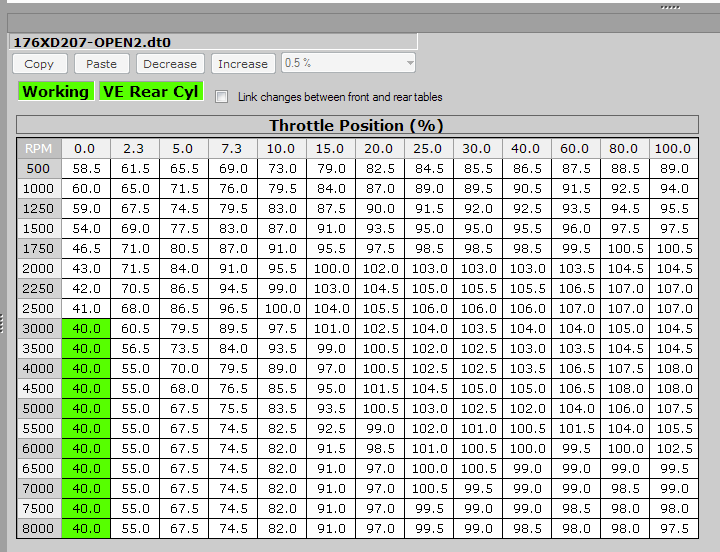This screenshot has width=720, height=552.
Task: Open the 0.5 % step dropdown
Action: coord(349,63)
